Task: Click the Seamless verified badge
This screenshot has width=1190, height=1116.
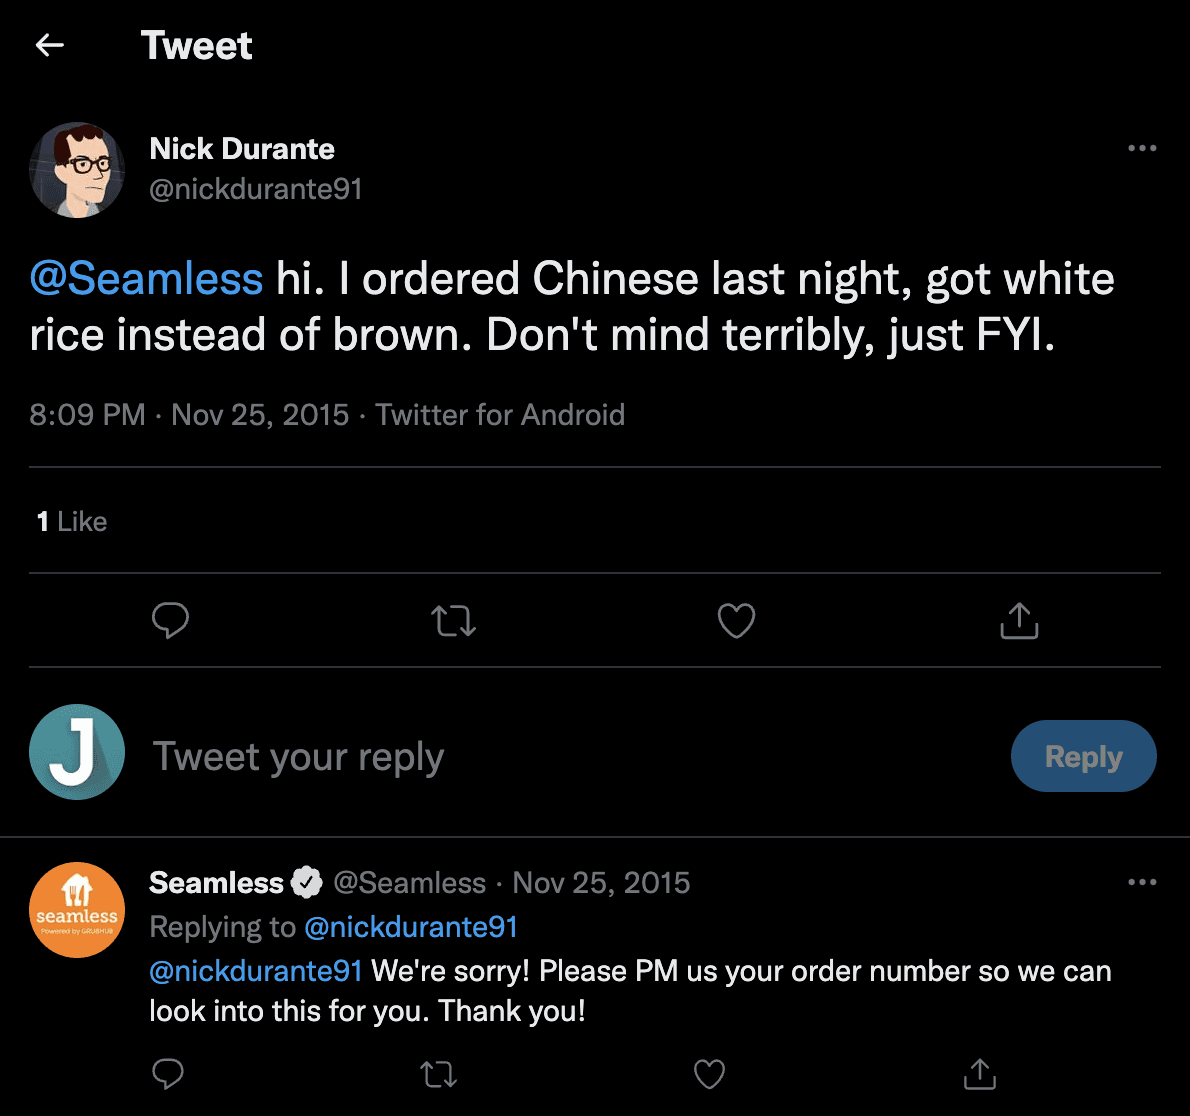Action: click(x=307, y=882)
